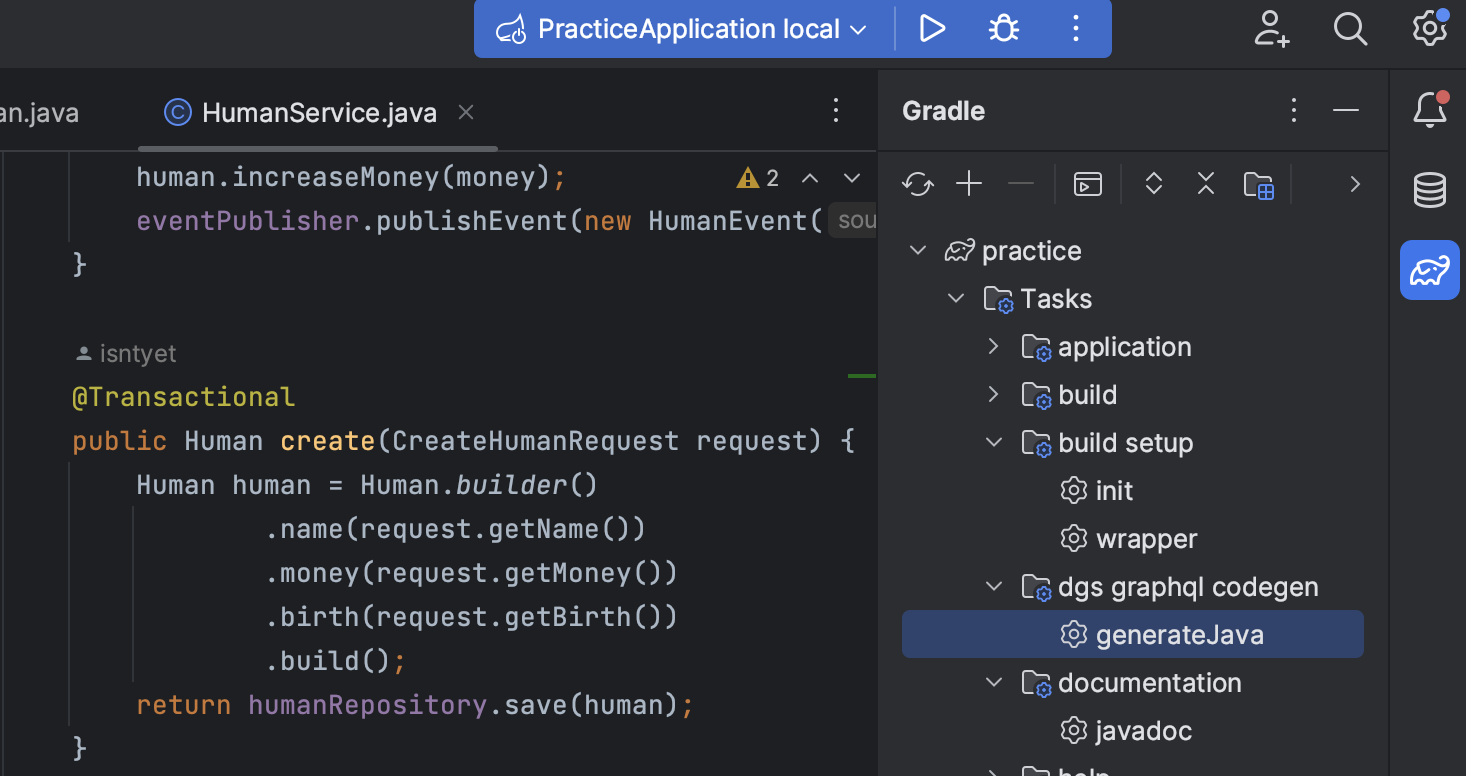The width and height of the screenshot is (1466, 776).
Task: Open IDE Settings gear icon
Action: 1428,29
